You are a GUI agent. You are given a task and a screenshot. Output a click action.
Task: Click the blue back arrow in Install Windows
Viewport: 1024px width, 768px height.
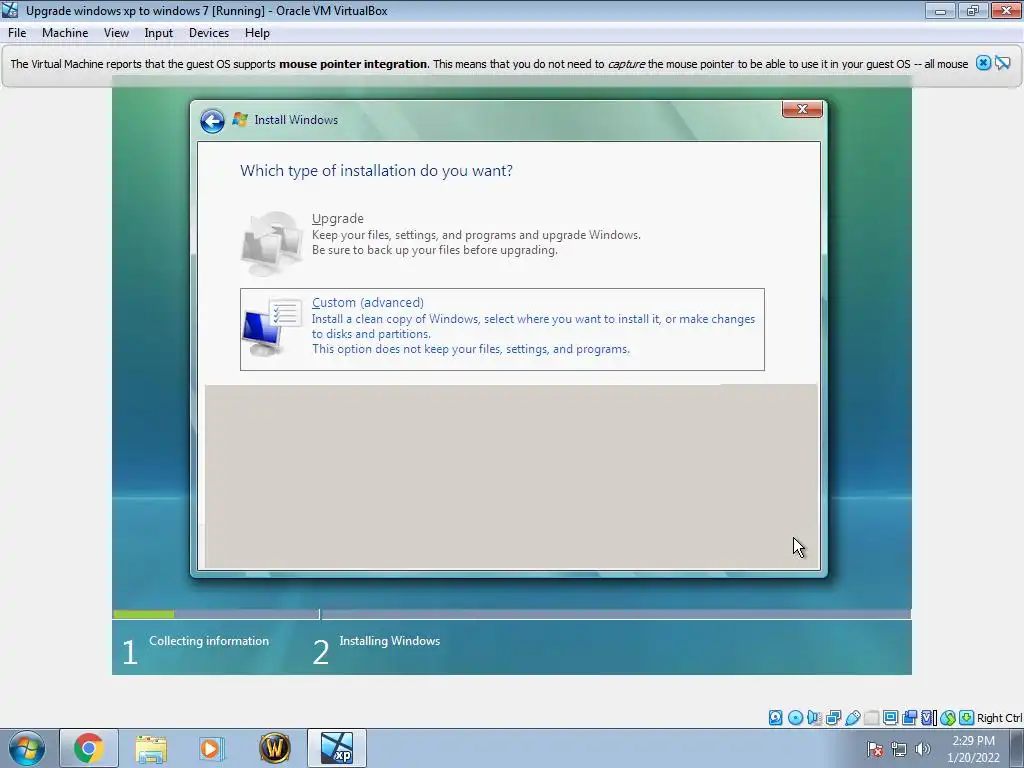point(212,121)
